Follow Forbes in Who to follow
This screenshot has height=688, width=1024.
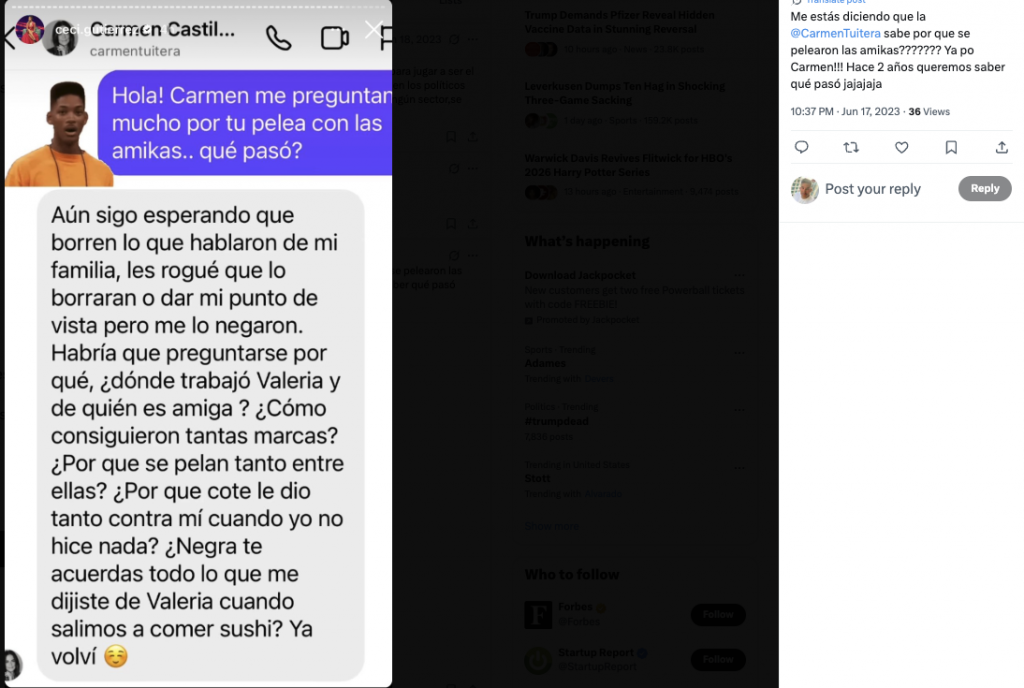(718, 614)
